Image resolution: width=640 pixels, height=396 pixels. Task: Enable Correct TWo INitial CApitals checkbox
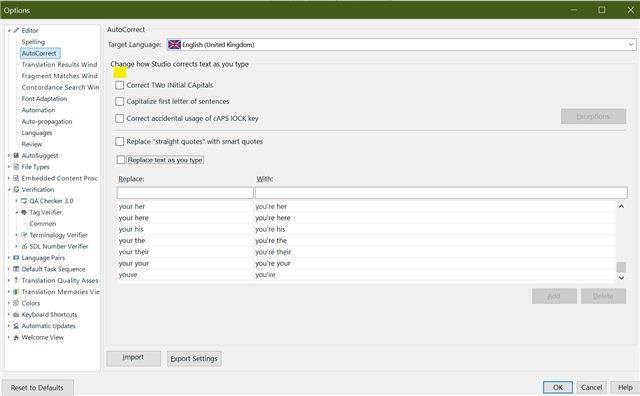coord(120,85)
